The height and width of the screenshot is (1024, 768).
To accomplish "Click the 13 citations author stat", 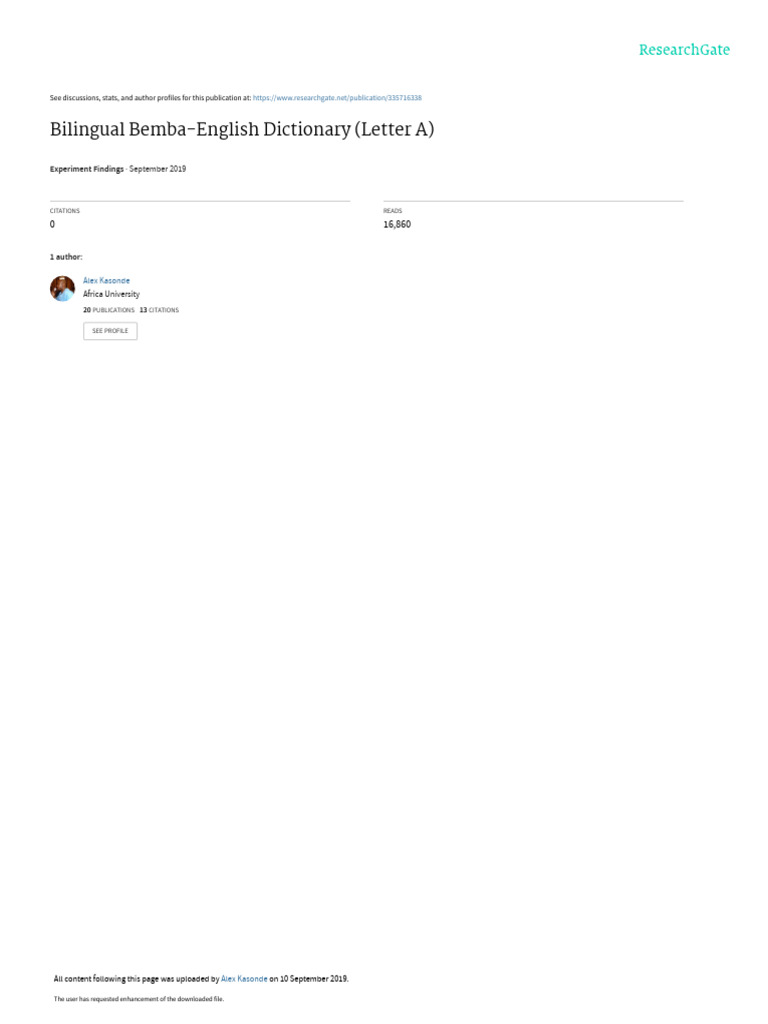I will (x=159, y=310).
